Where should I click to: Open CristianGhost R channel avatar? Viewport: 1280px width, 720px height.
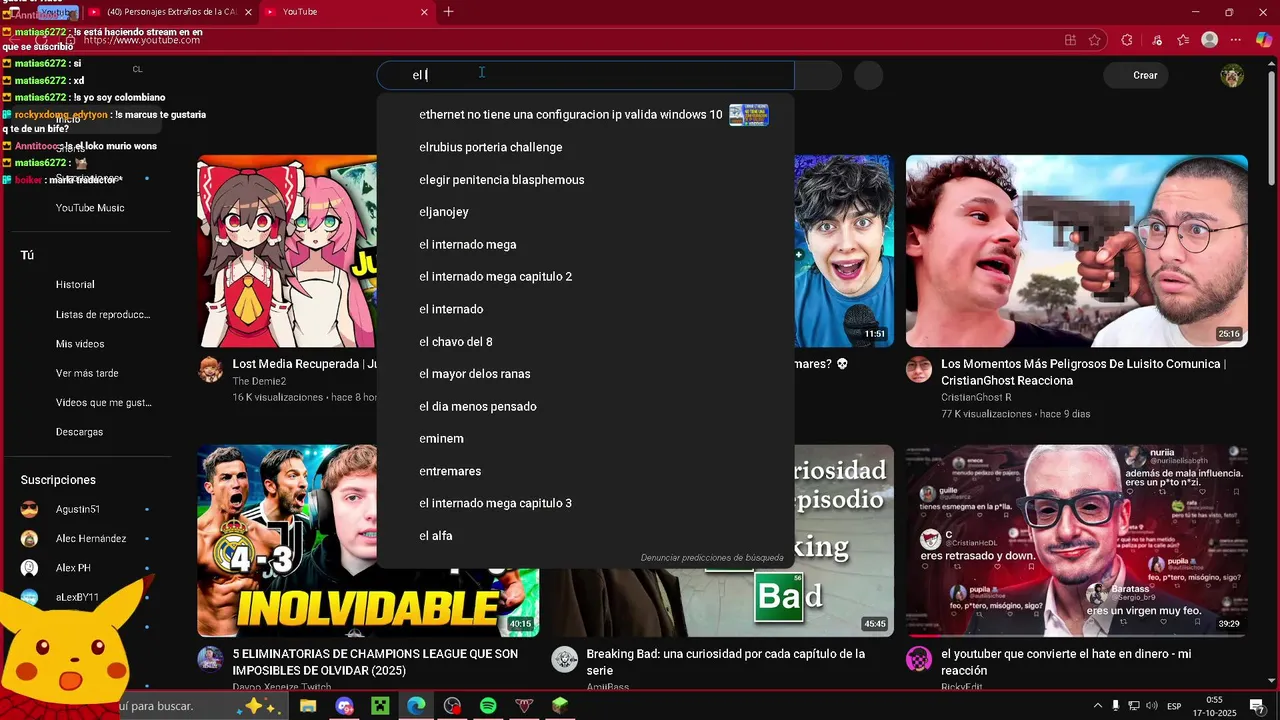[919, 369]
